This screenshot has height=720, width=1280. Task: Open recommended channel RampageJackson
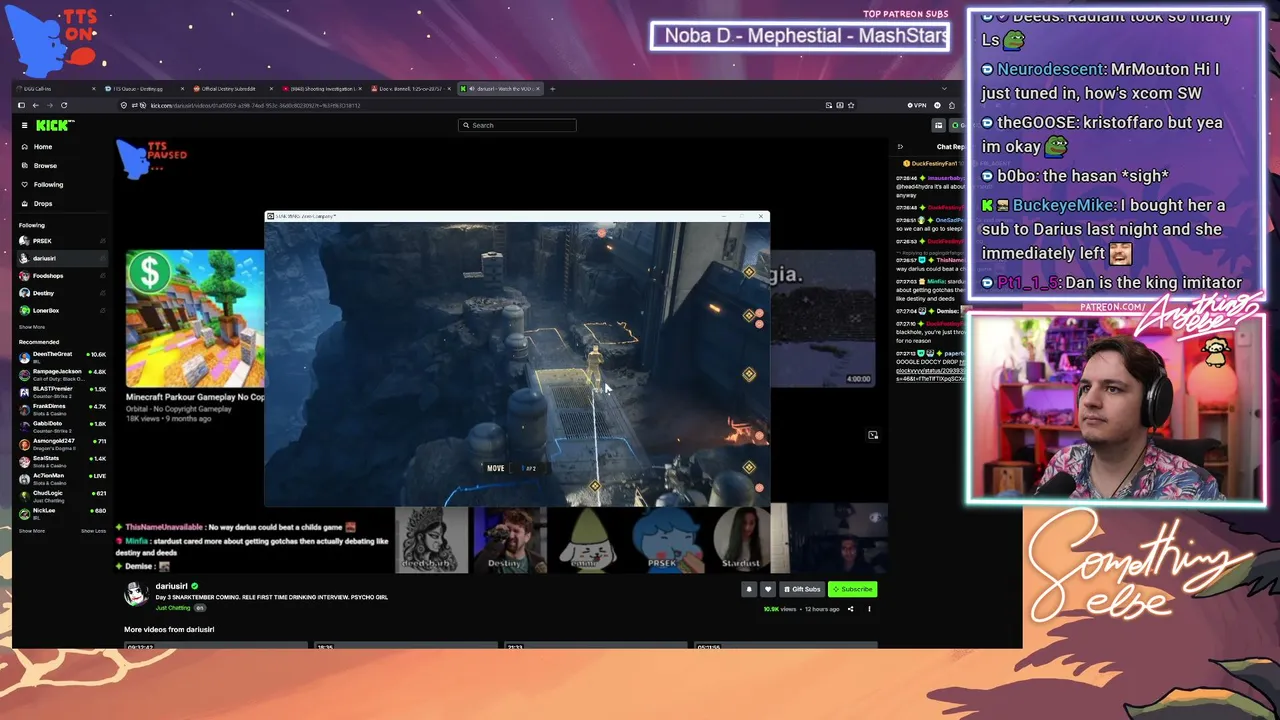[62, 373]
